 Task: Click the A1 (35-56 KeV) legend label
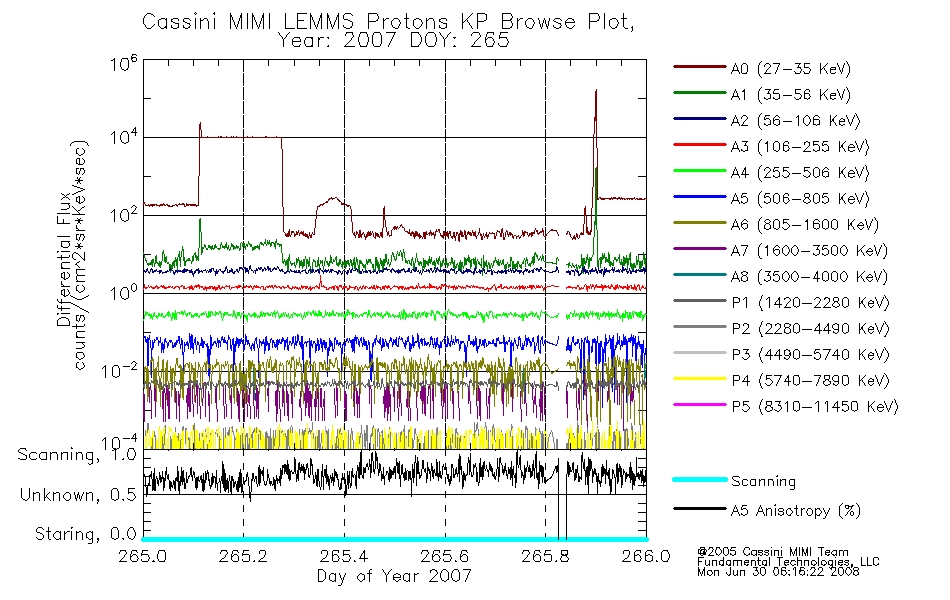point(790,95)
